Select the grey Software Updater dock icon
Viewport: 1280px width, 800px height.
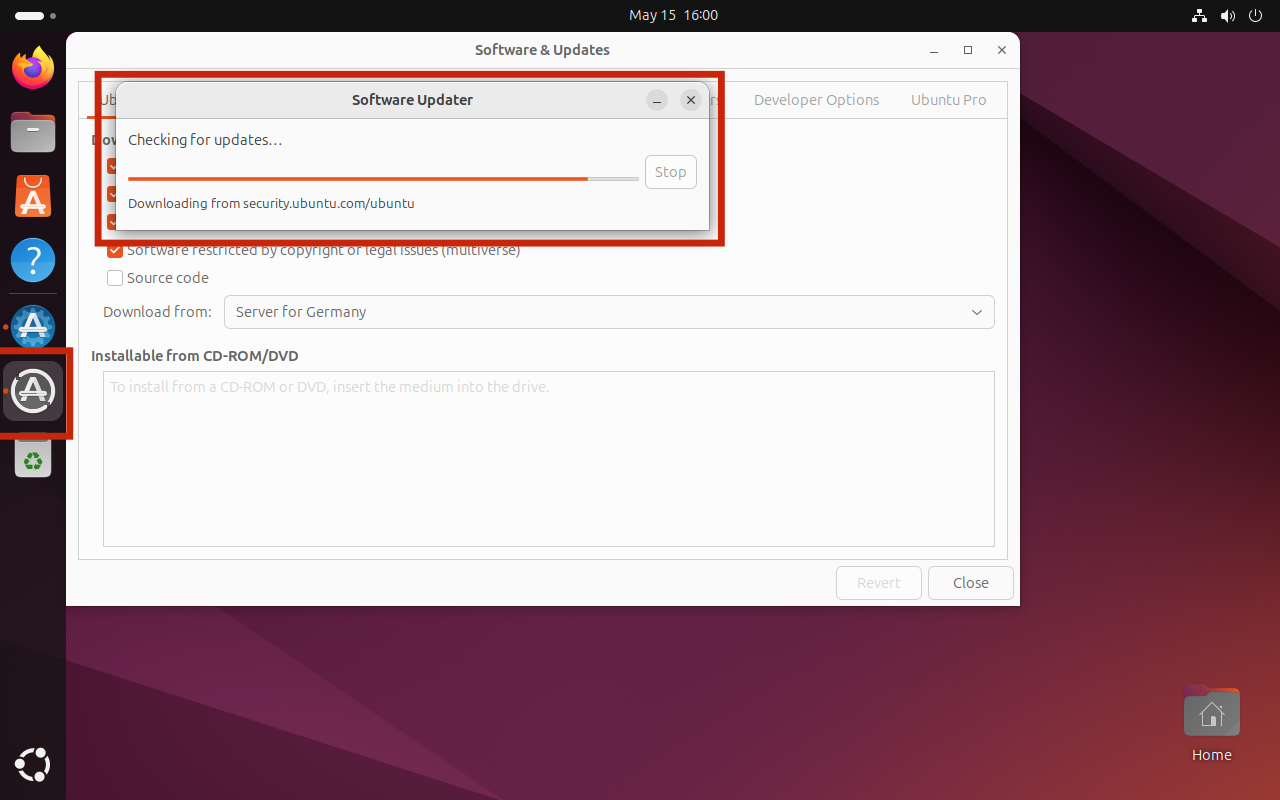pyautogui.click(x=33, y=391)
